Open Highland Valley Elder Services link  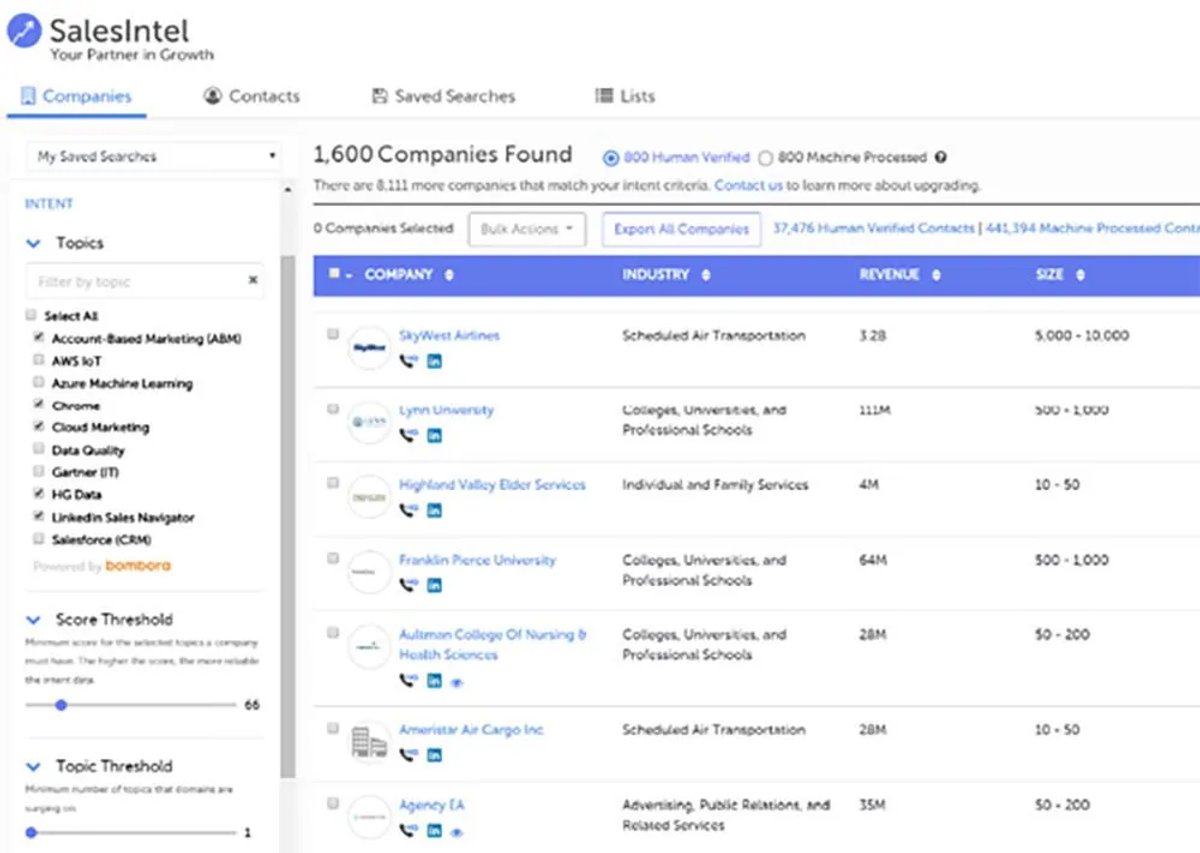click(492, 484)
